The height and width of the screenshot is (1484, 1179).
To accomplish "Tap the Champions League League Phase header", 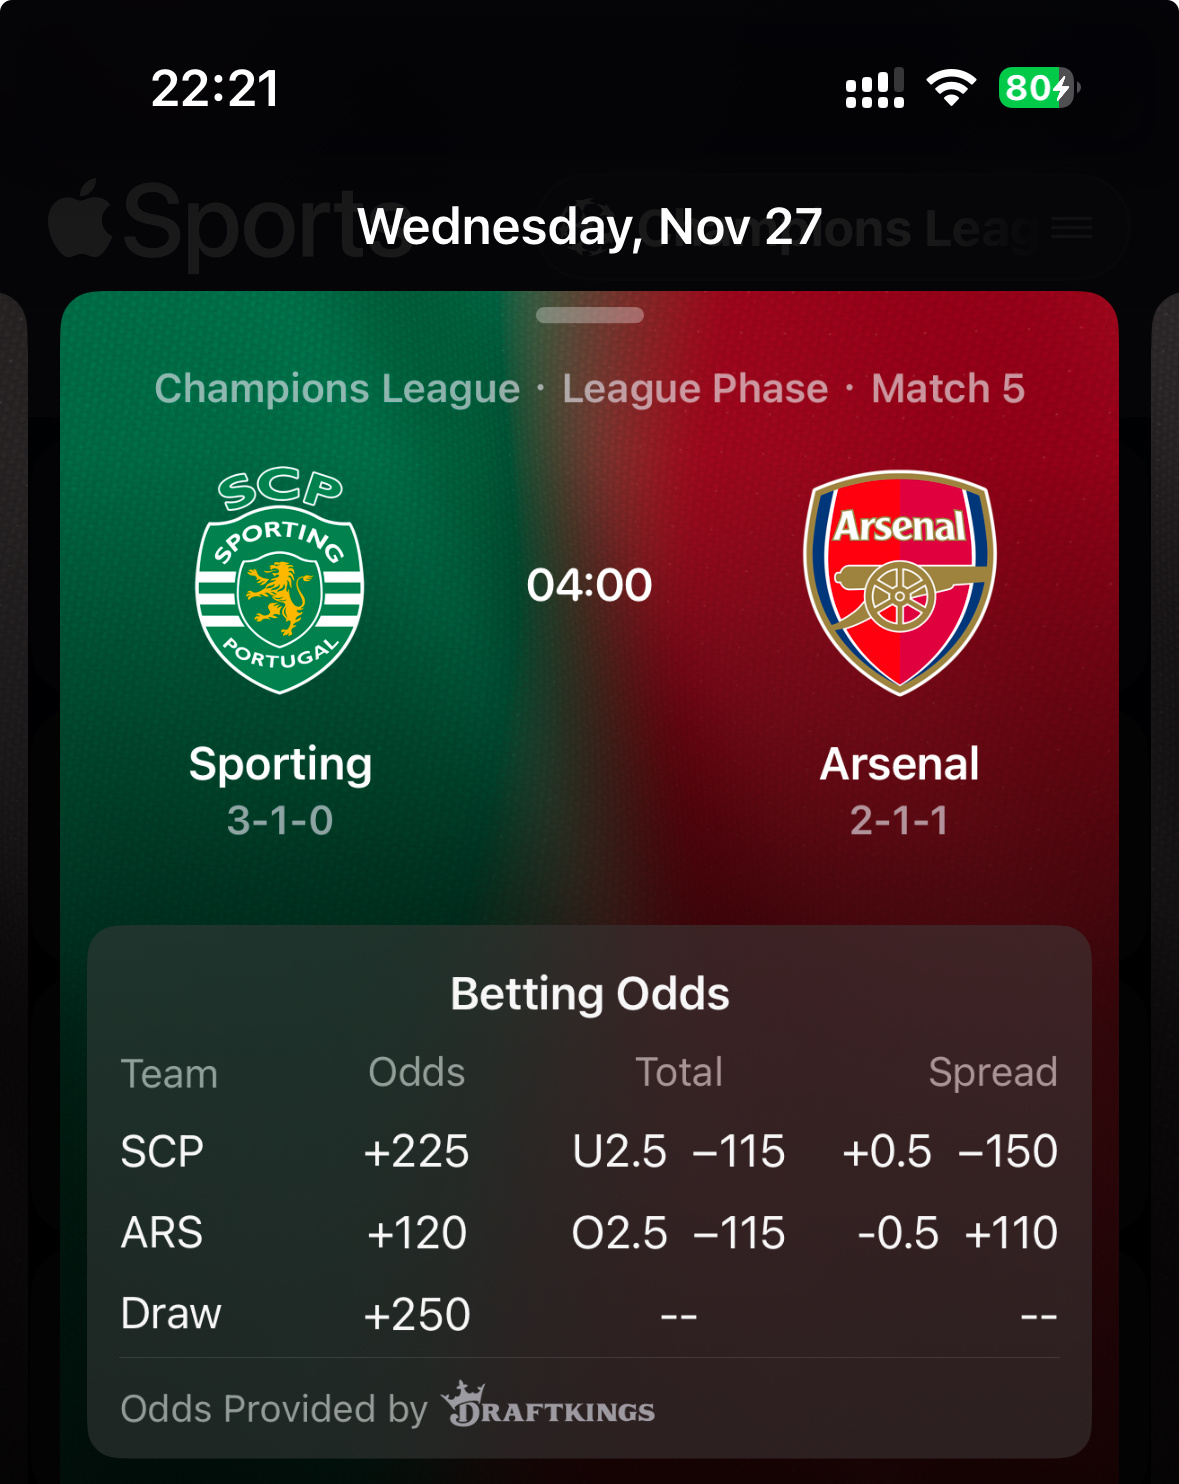I will 590,388.
